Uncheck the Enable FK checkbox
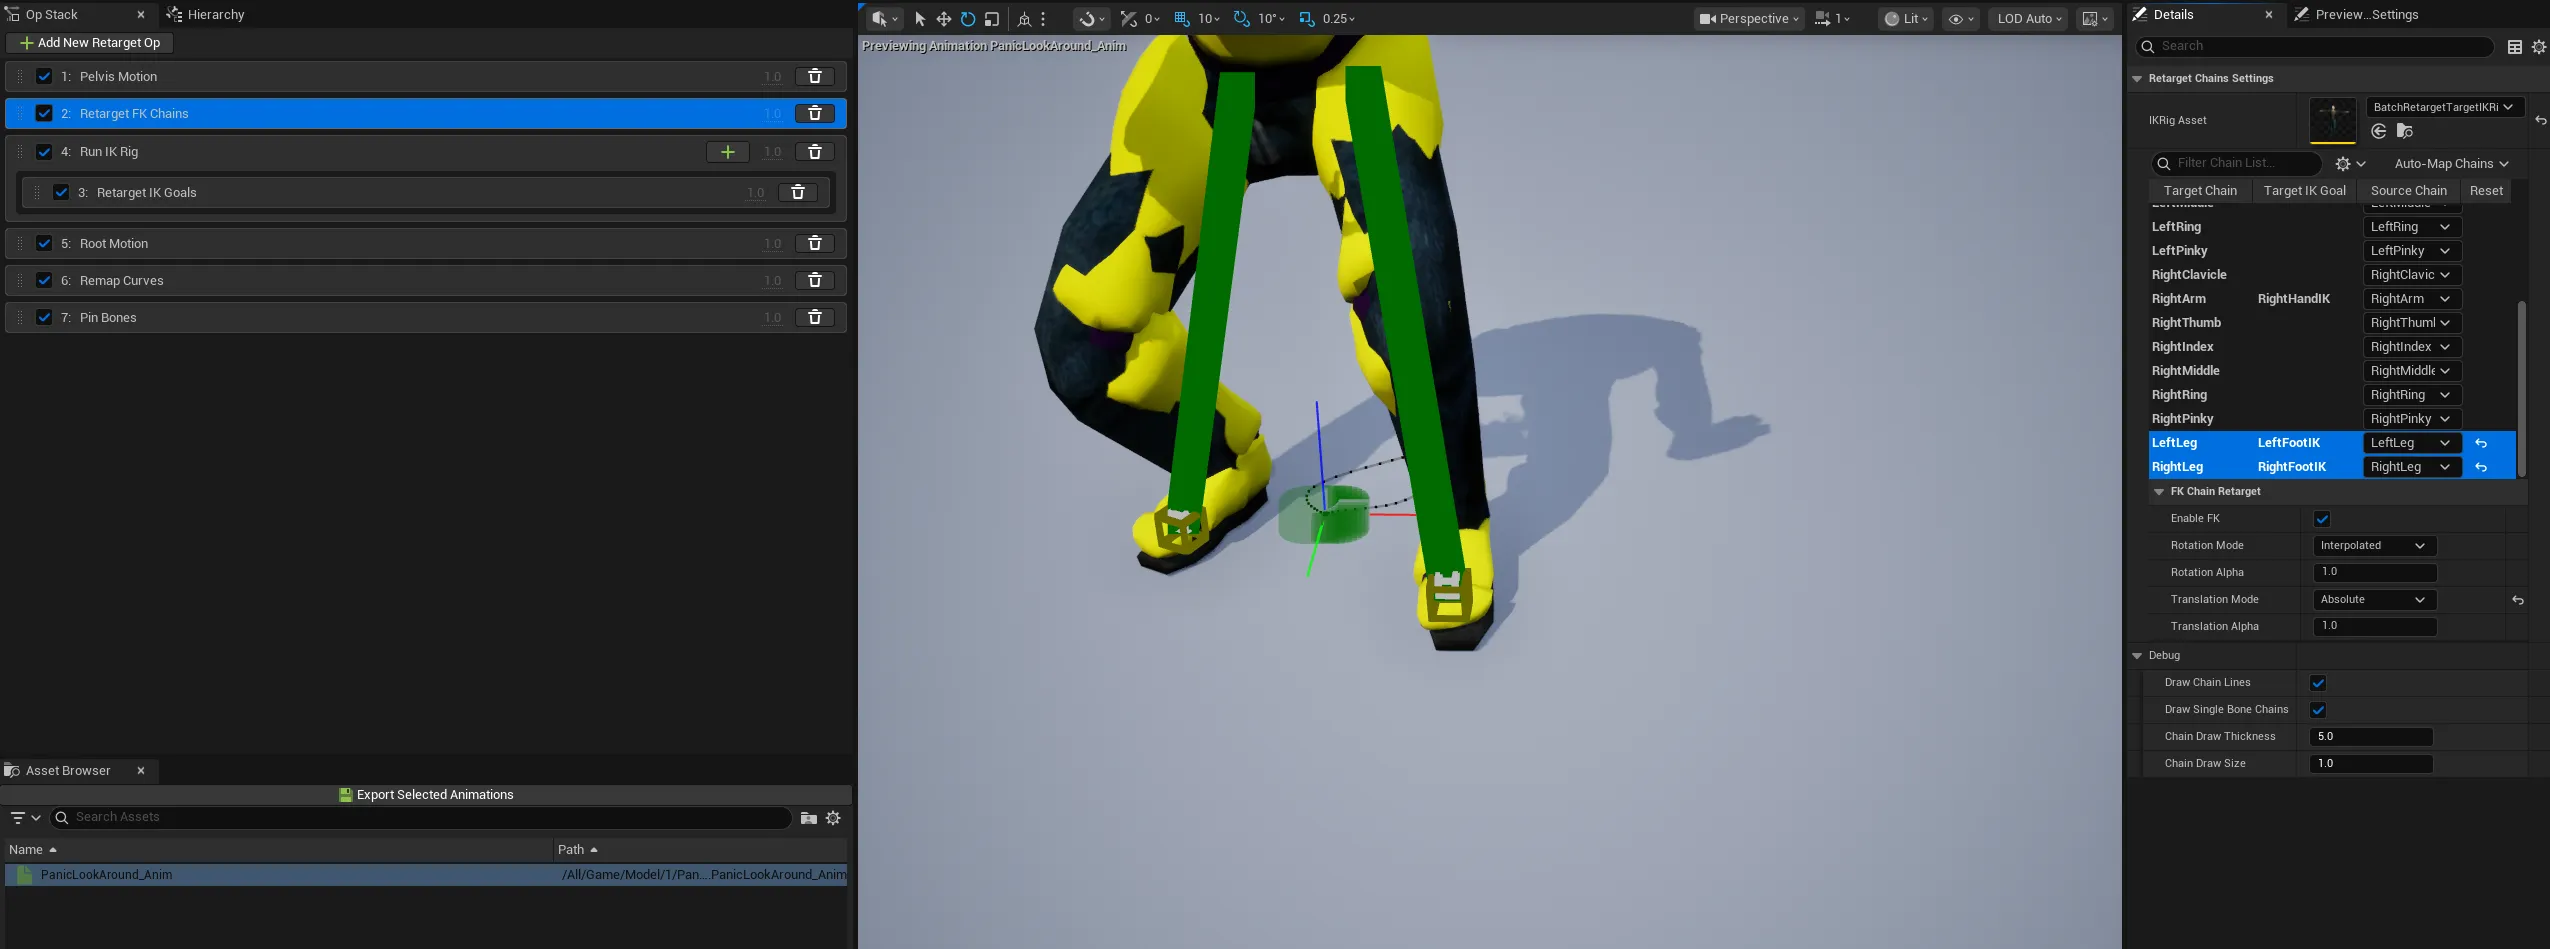Image resolution: width=2550 pixels, height=949 pixels. click(2322, 519)
